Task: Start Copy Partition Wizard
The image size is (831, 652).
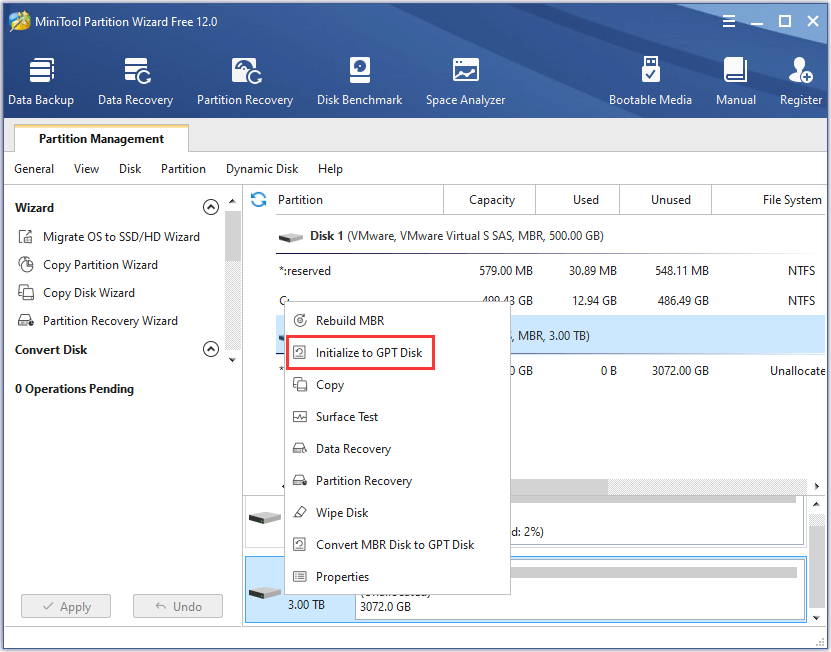Action: [100, 265]
